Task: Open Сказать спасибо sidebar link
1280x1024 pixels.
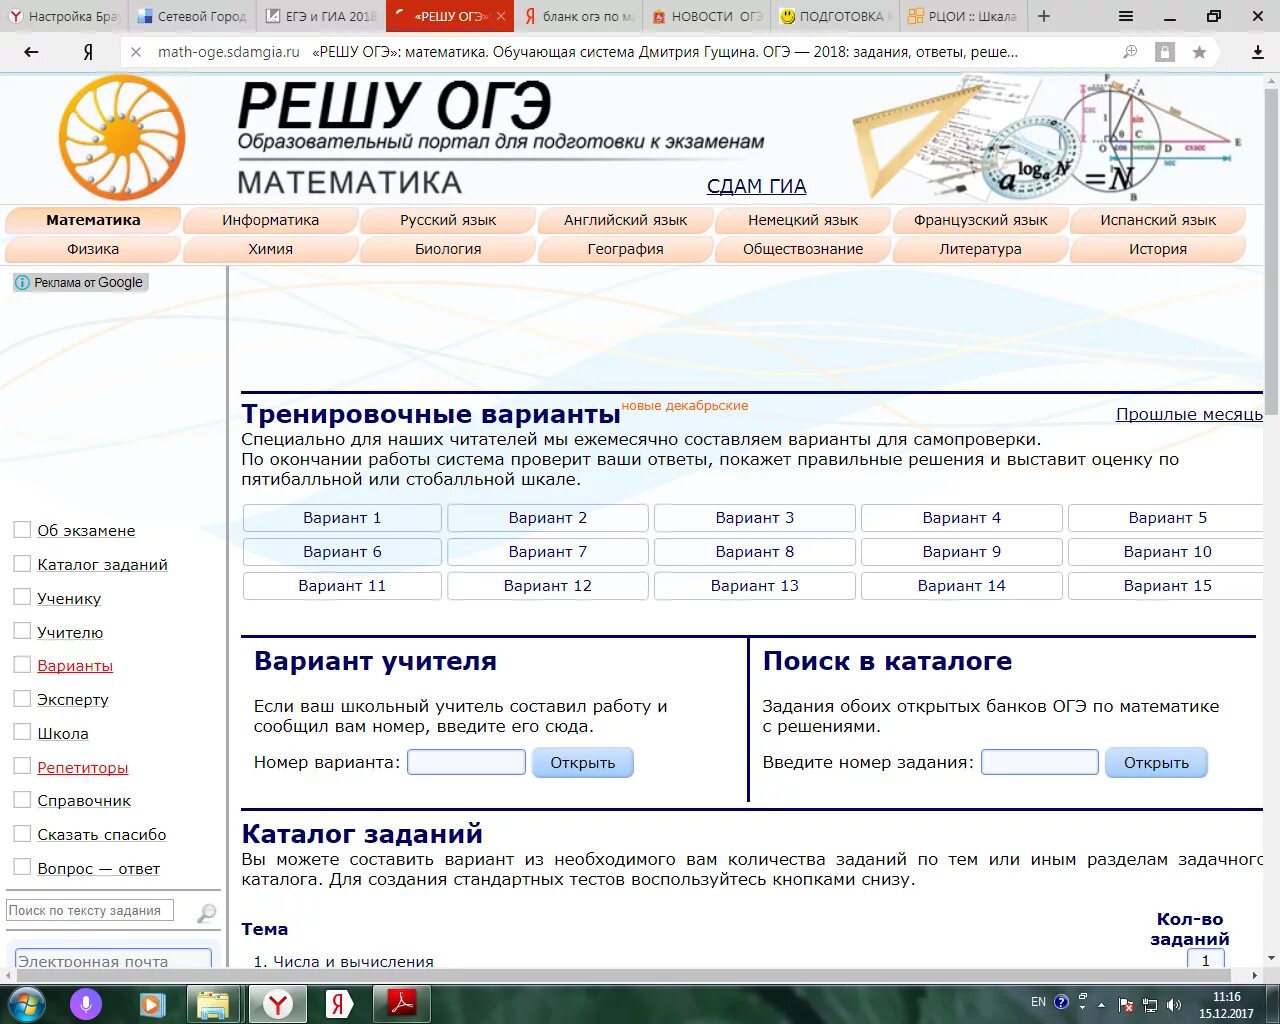Action: point(102,834)
